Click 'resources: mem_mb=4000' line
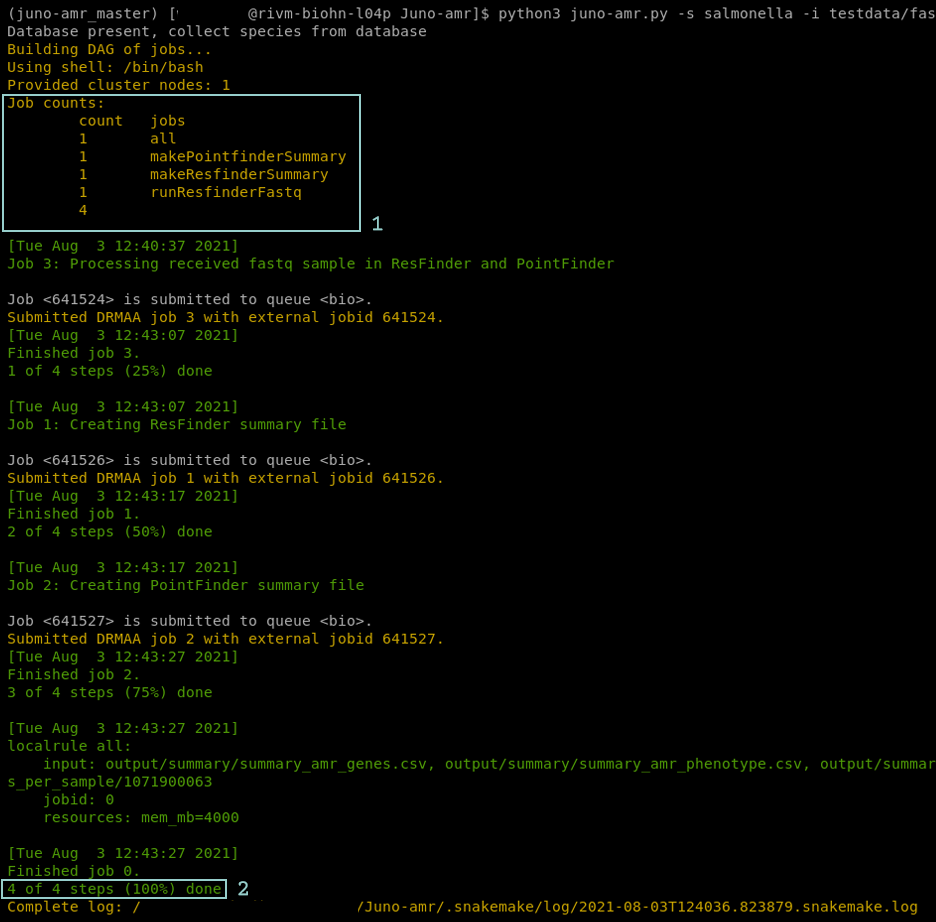Viewport: 936px width, 922px height. pos(141,818)
